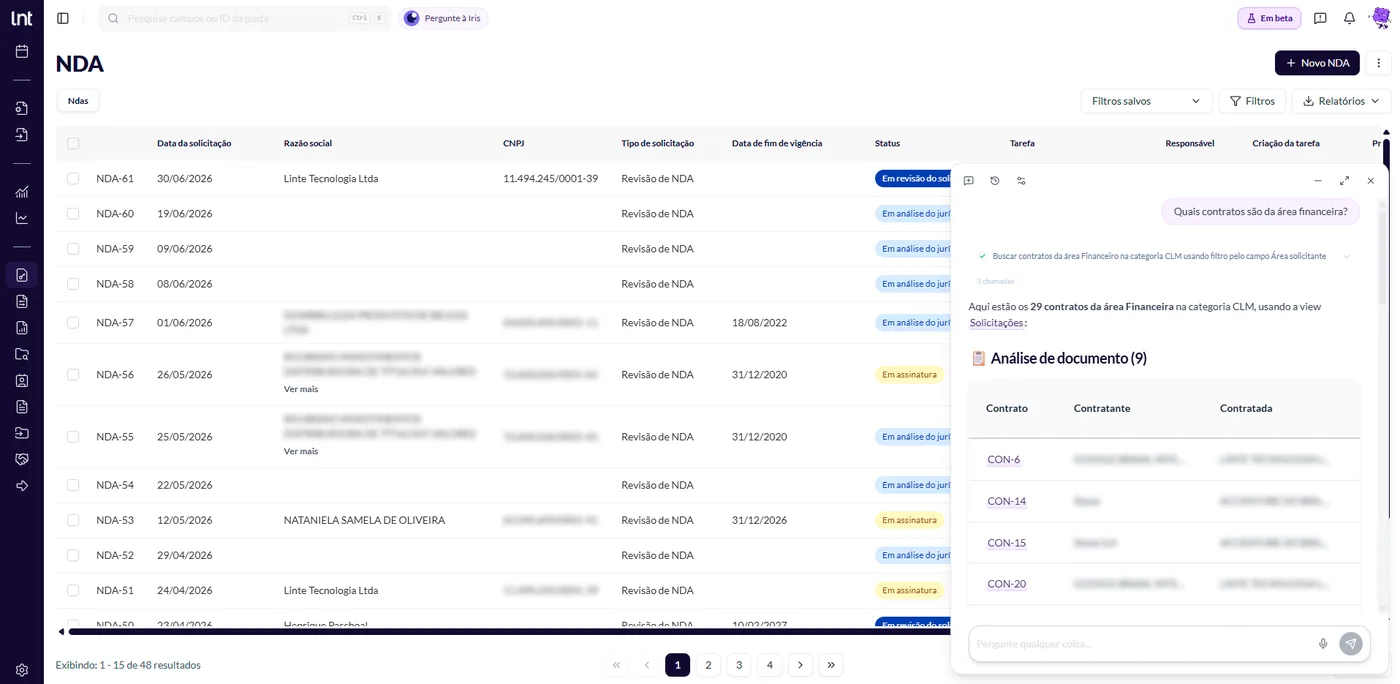Go to page 3

[739, 665]
